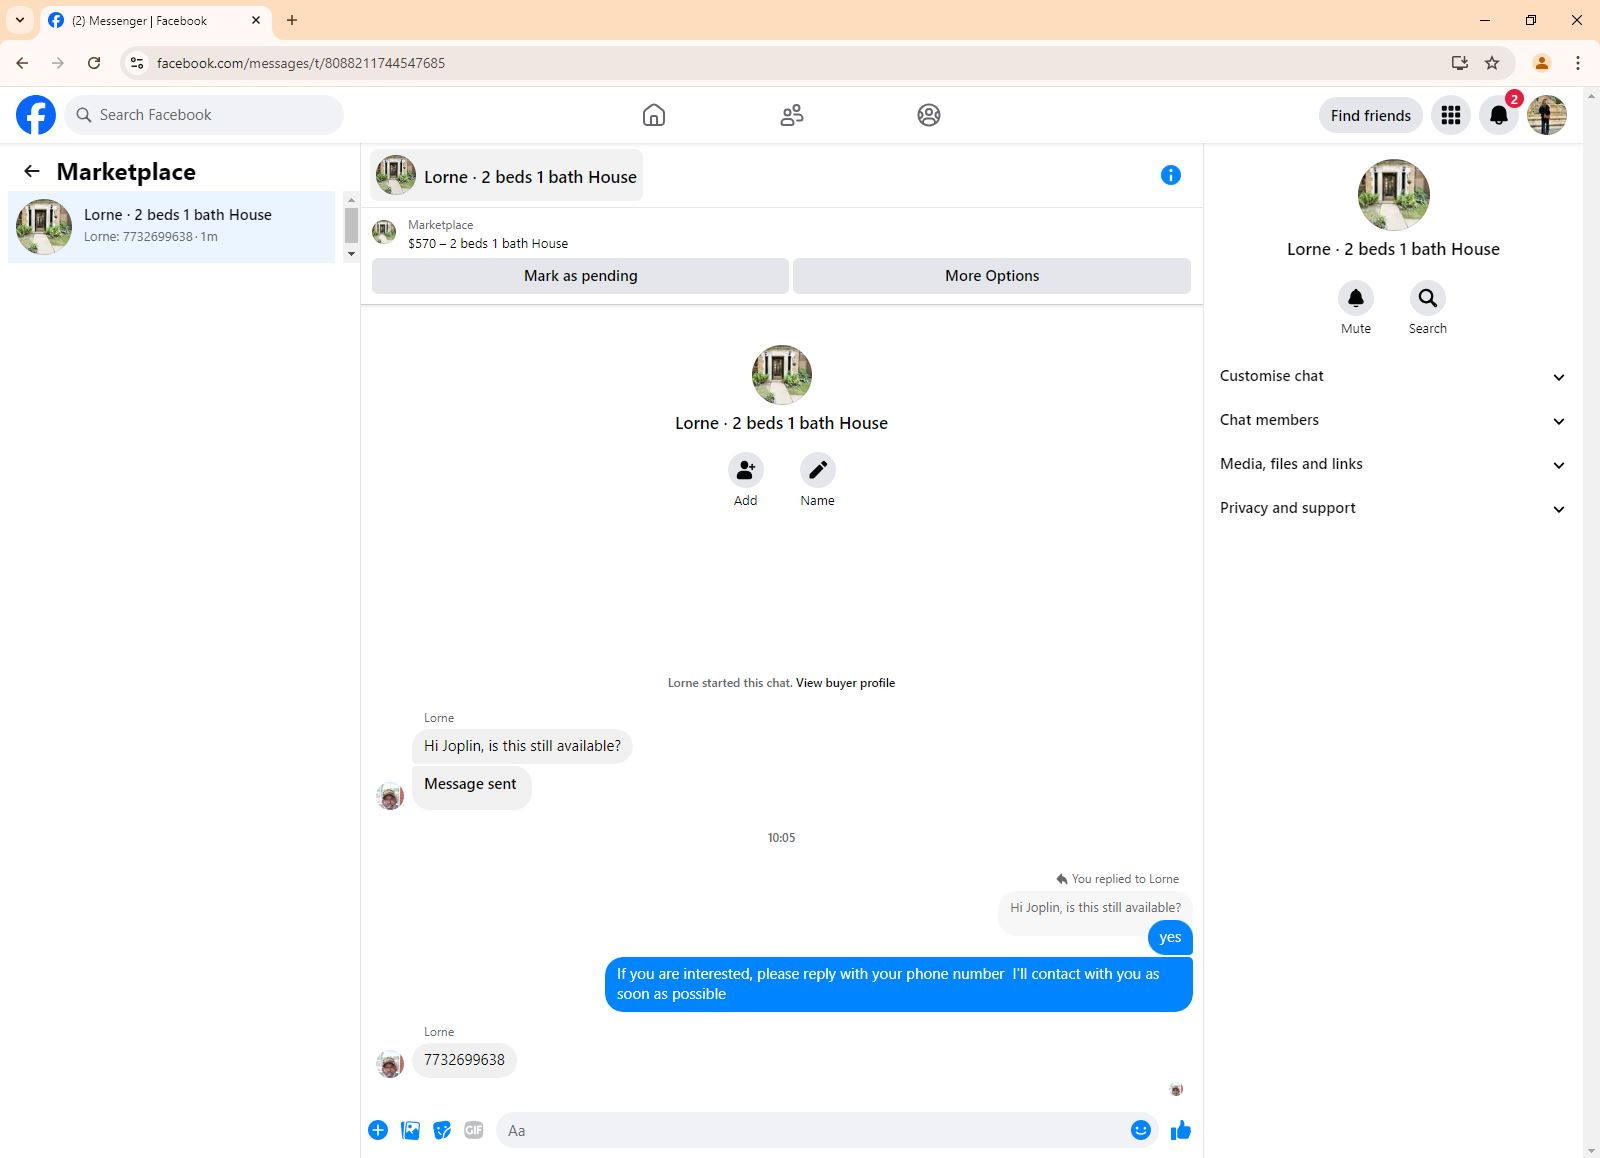Mute this conversation with the bell icon

(x=1356, y=298)
